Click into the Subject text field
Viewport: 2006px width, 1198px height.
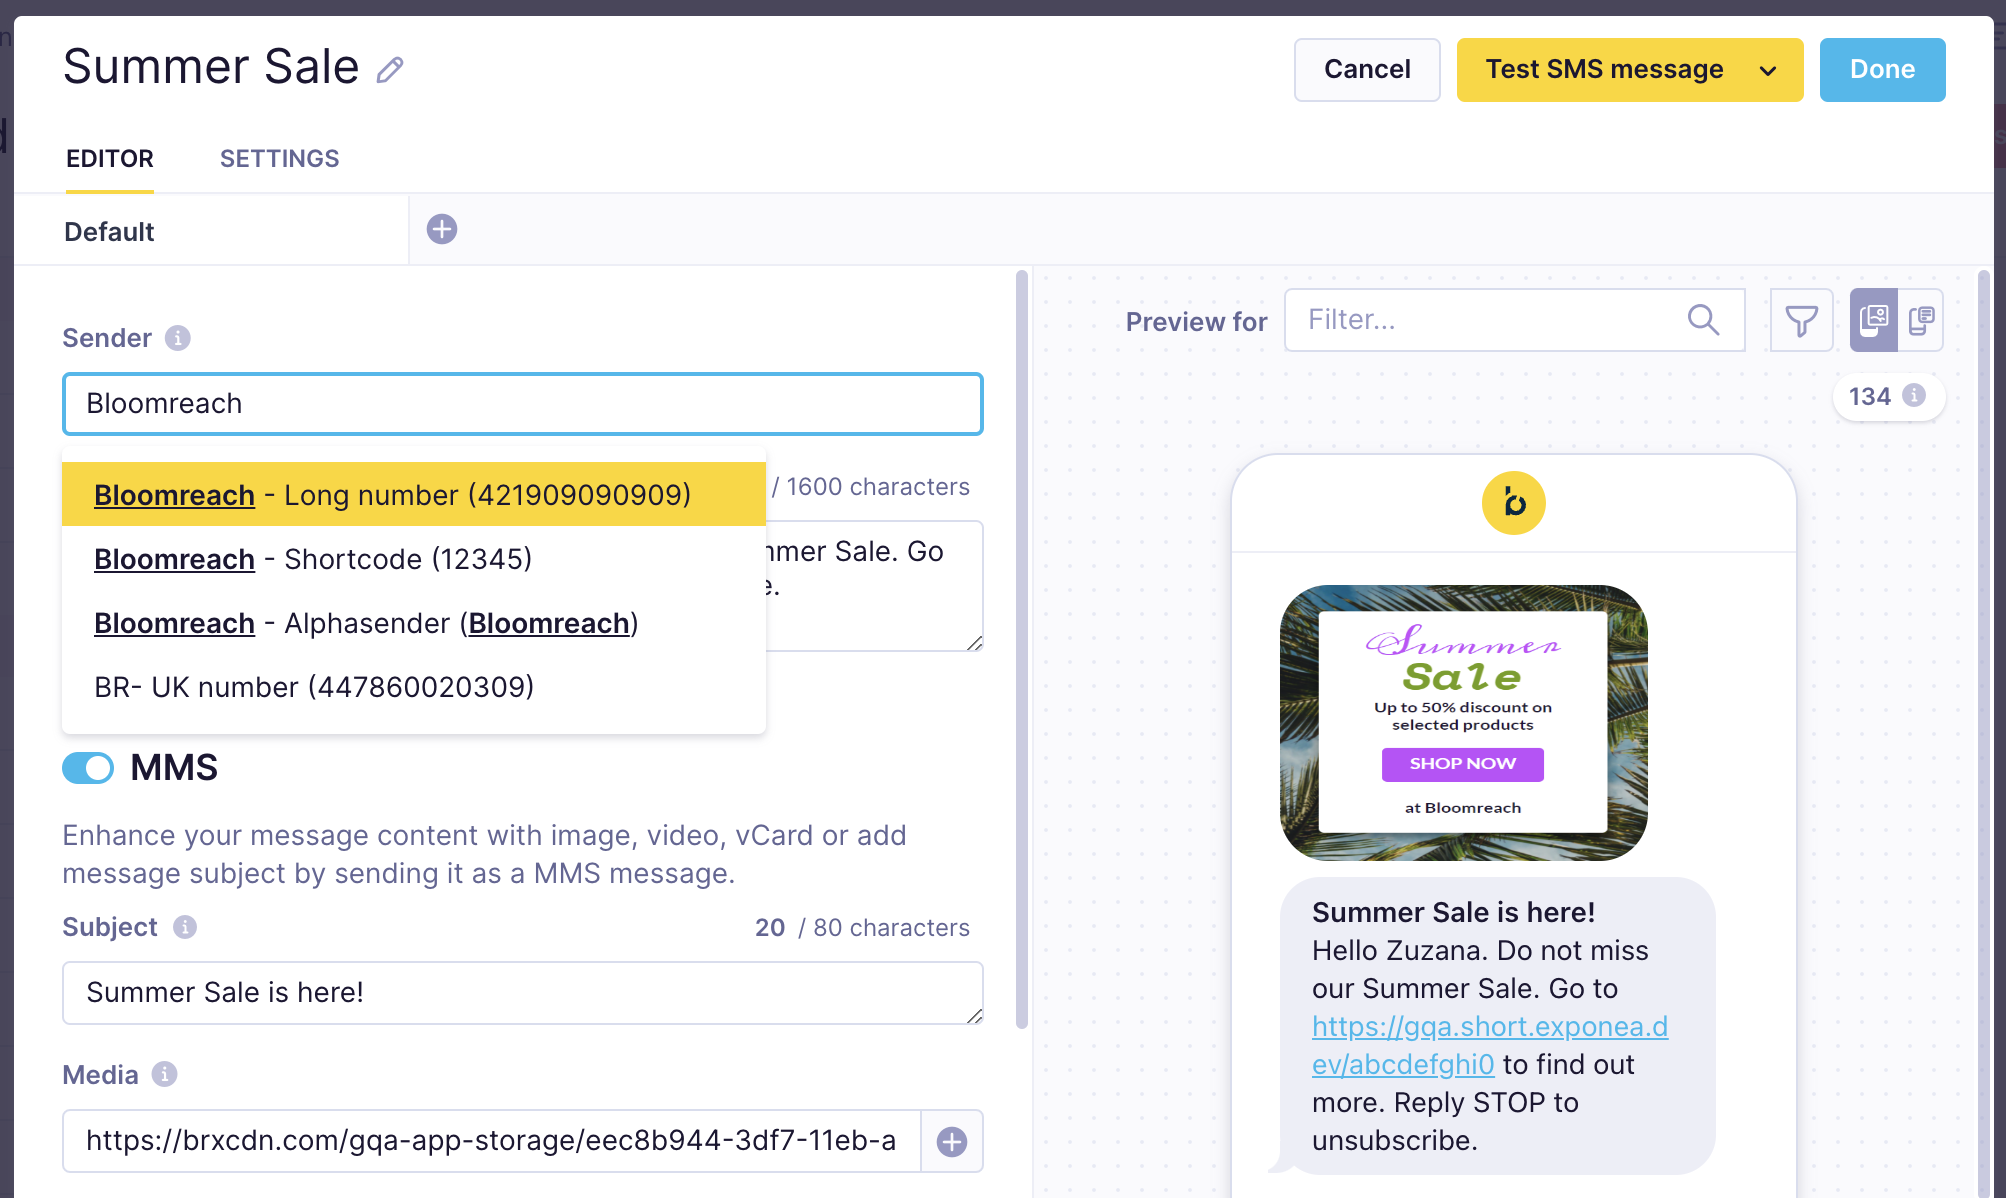point(522,992)
